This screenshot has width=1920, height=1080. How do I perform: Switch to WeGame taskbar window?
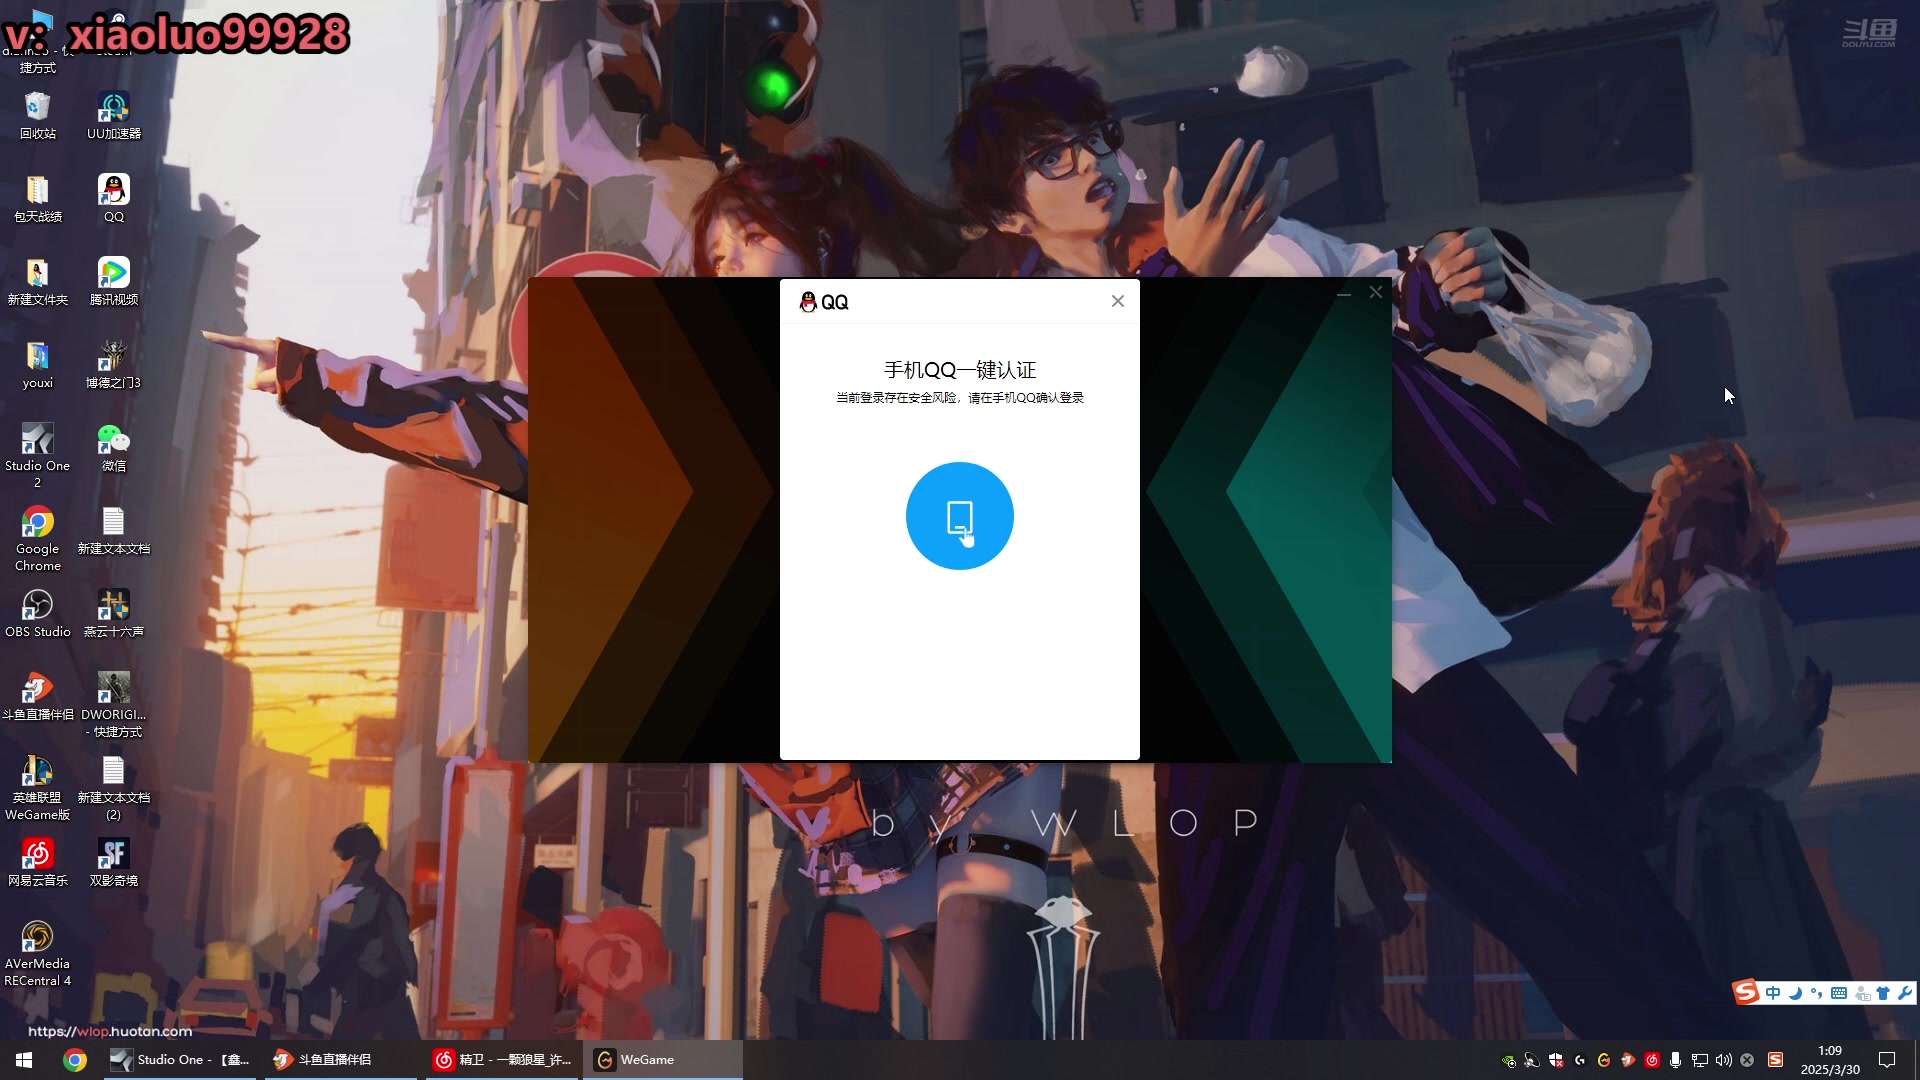click(664, 1060)
